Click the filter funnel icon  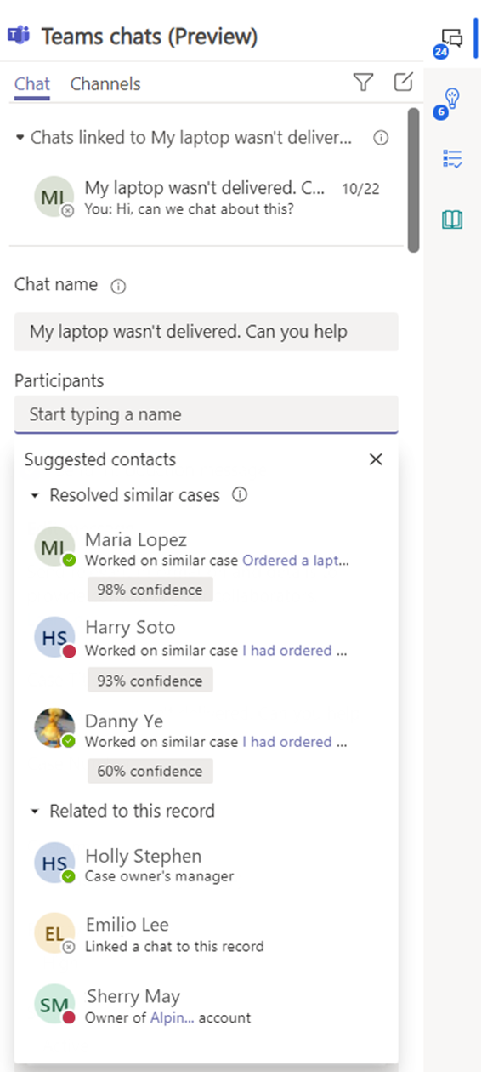[363, 83]
